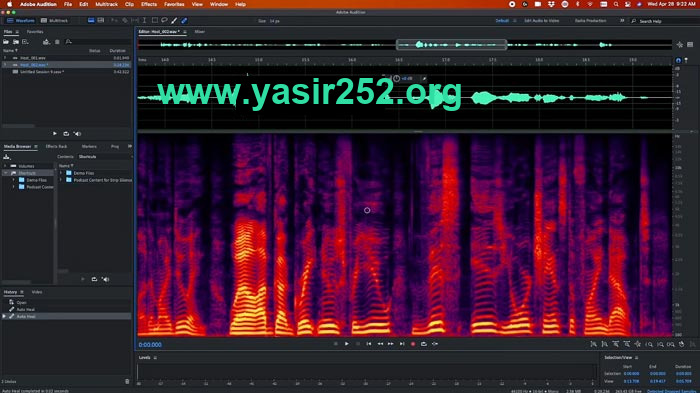The image size is (700, 393).
Task: Expand the Host_001.wav file entry
Action: coord(5,58)
